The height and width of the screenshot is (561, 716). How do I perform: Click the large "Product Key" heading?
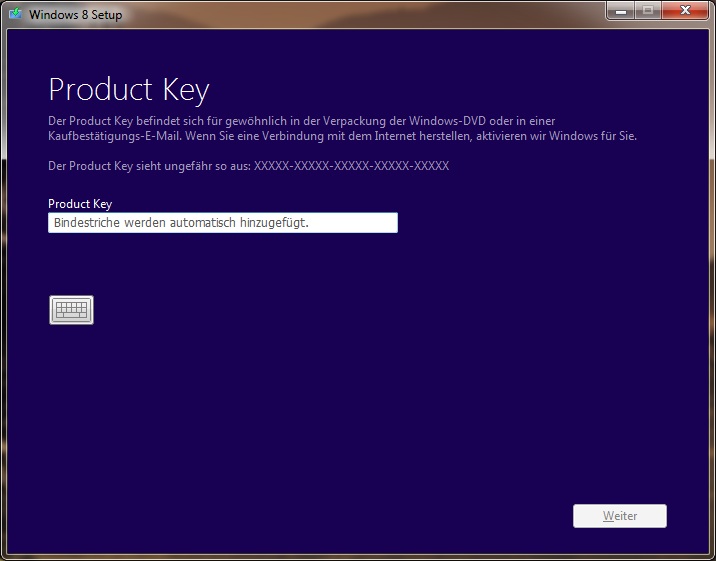click(x=128, y=90)
